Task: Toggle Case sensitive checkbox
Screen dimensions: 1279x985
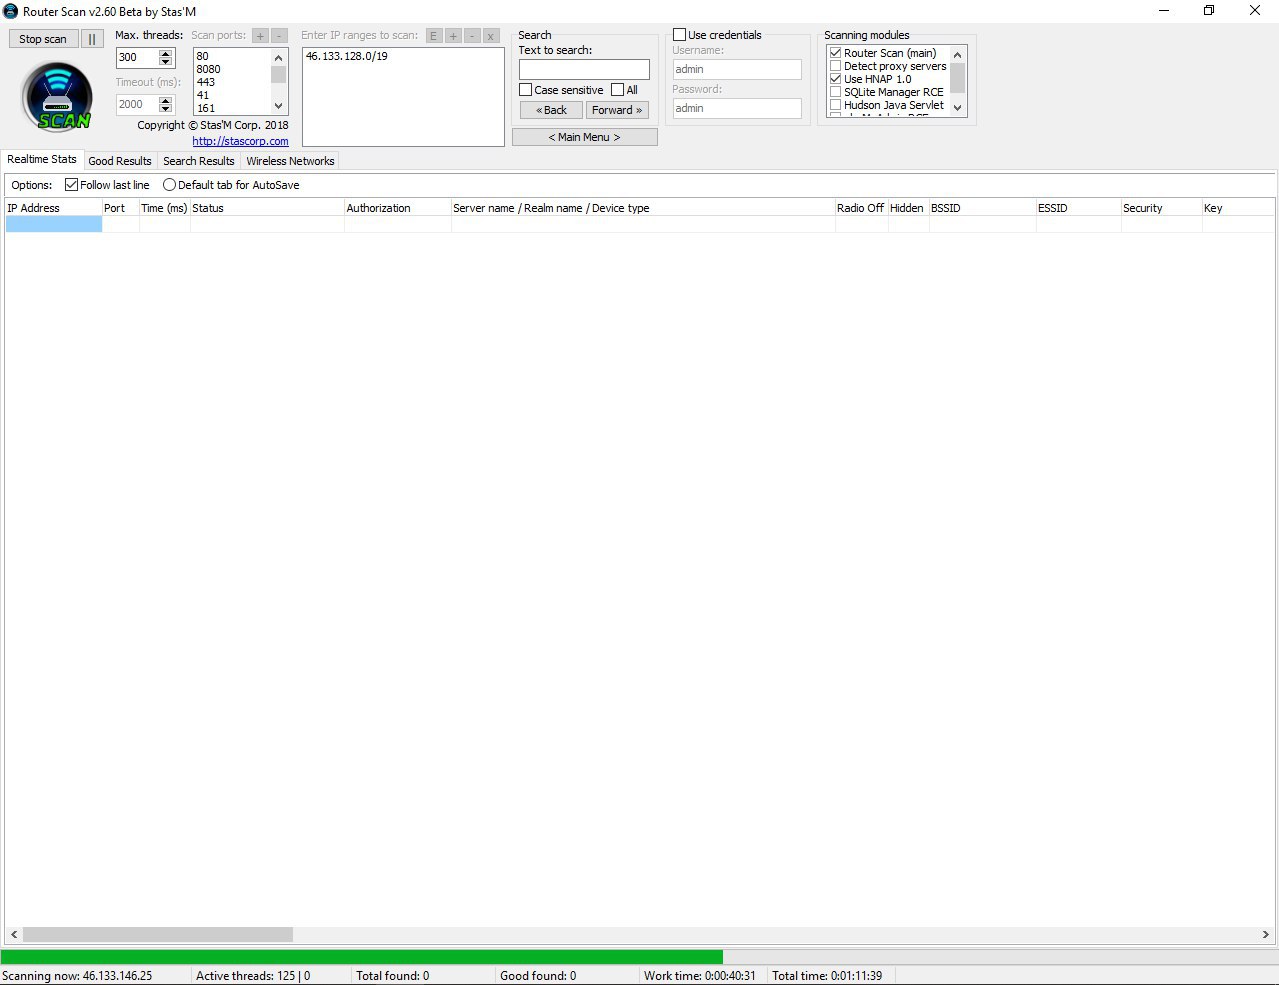Action: coord(525,90)
